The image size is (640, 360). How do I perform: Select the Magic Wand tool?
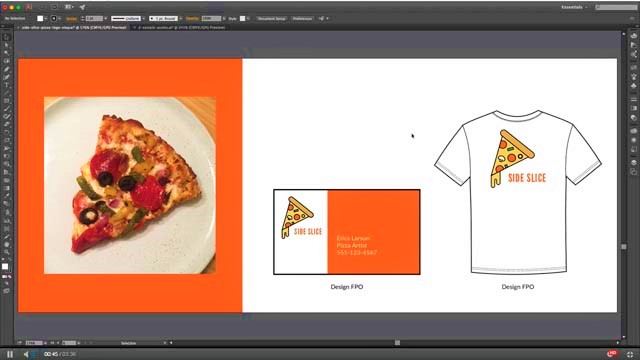(x=6, y=53)
